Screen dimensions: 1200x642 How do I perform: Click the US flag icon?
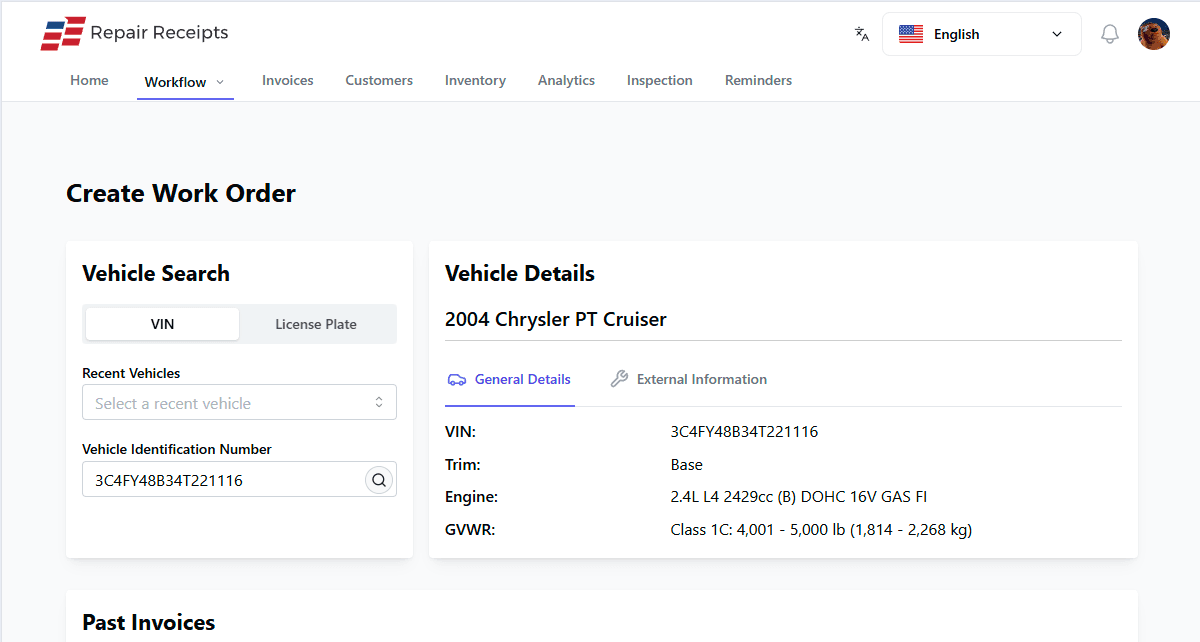pyautogui.click(x=911, y=34)
